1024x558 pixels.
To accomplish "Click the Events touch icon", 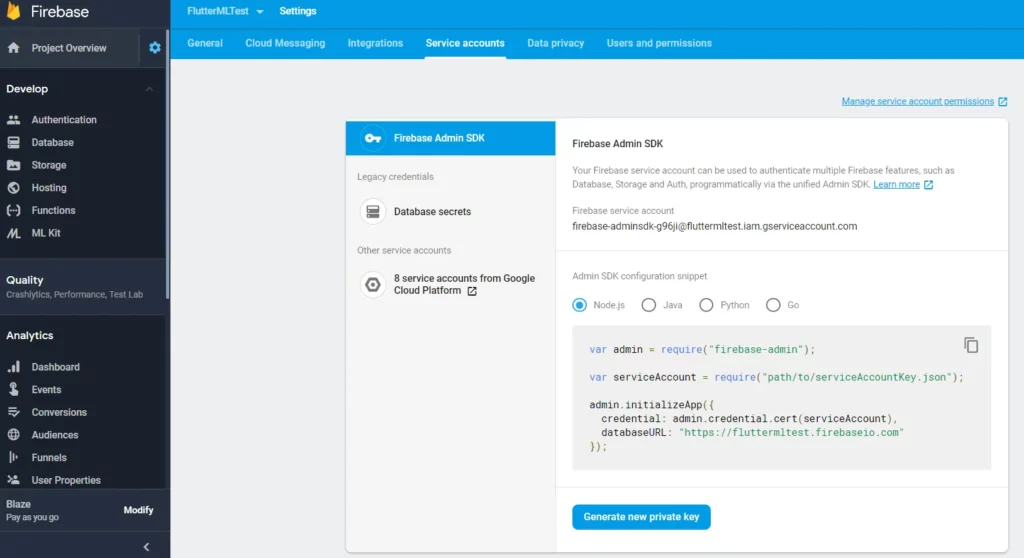I will coord(14,389).
